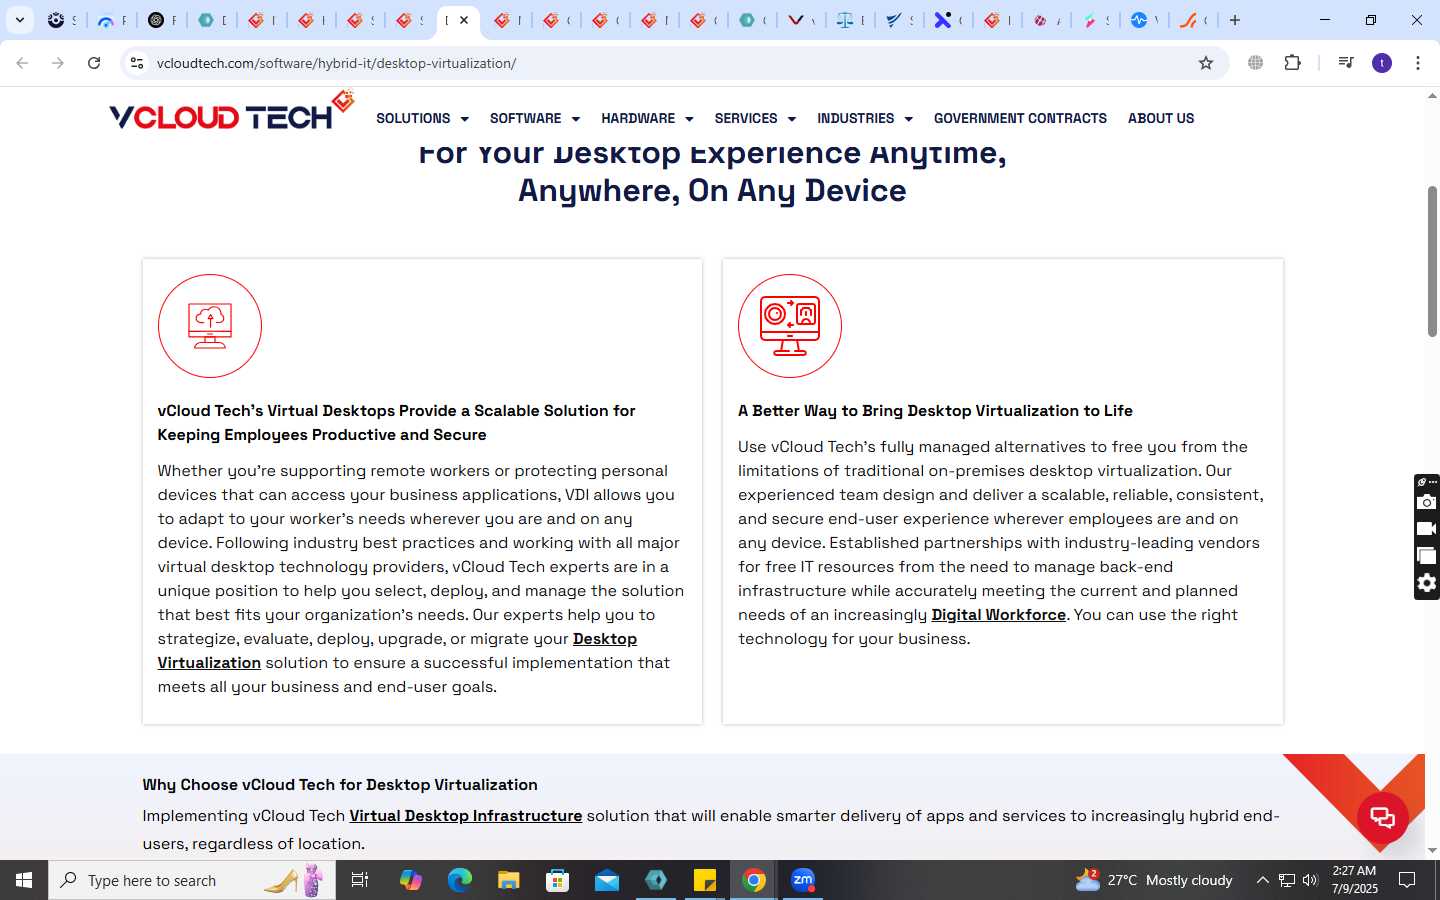Open the Chrome three-dot menu
Viewport: 1440px width, 900px height.
click(x=1418, y=63)
